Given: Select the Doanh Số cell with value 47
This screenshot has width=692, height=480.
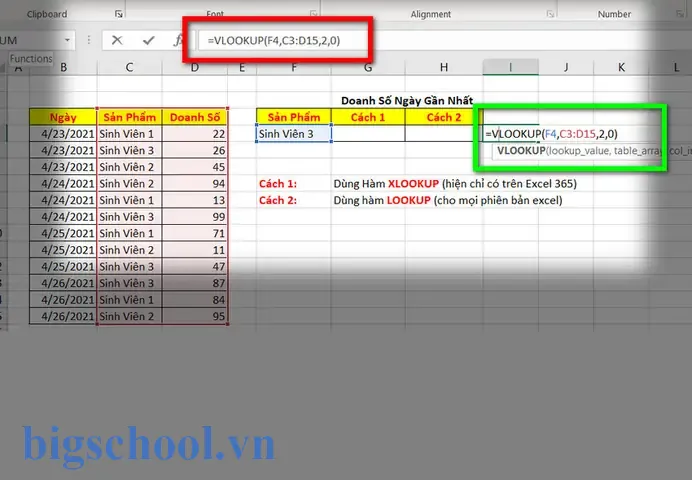Looking at the screenshot, I should point(195,266).
